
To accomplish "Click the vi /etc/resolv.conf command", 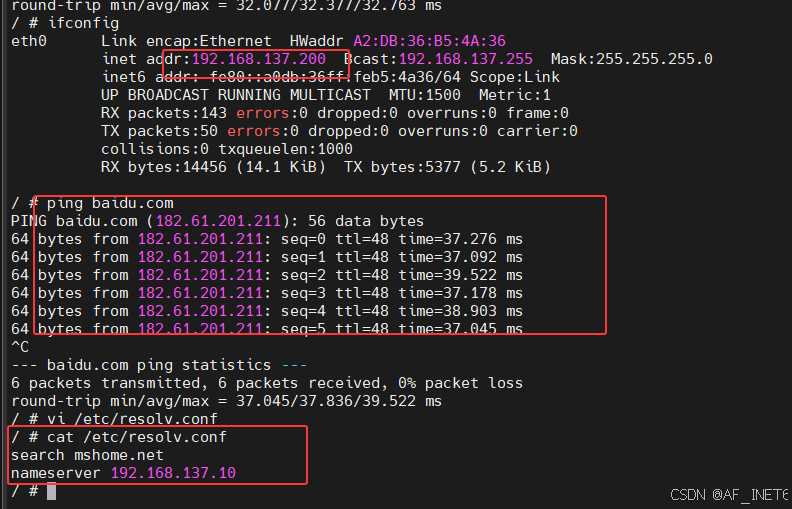I will click(132, 419).
